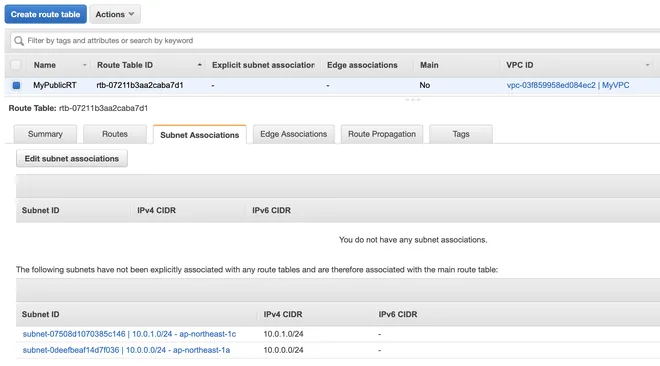This screenshot has width=660, height=366.
Task: Open the subnet-0deefbeaf14d7f036 link
Action: click(126, 350)
